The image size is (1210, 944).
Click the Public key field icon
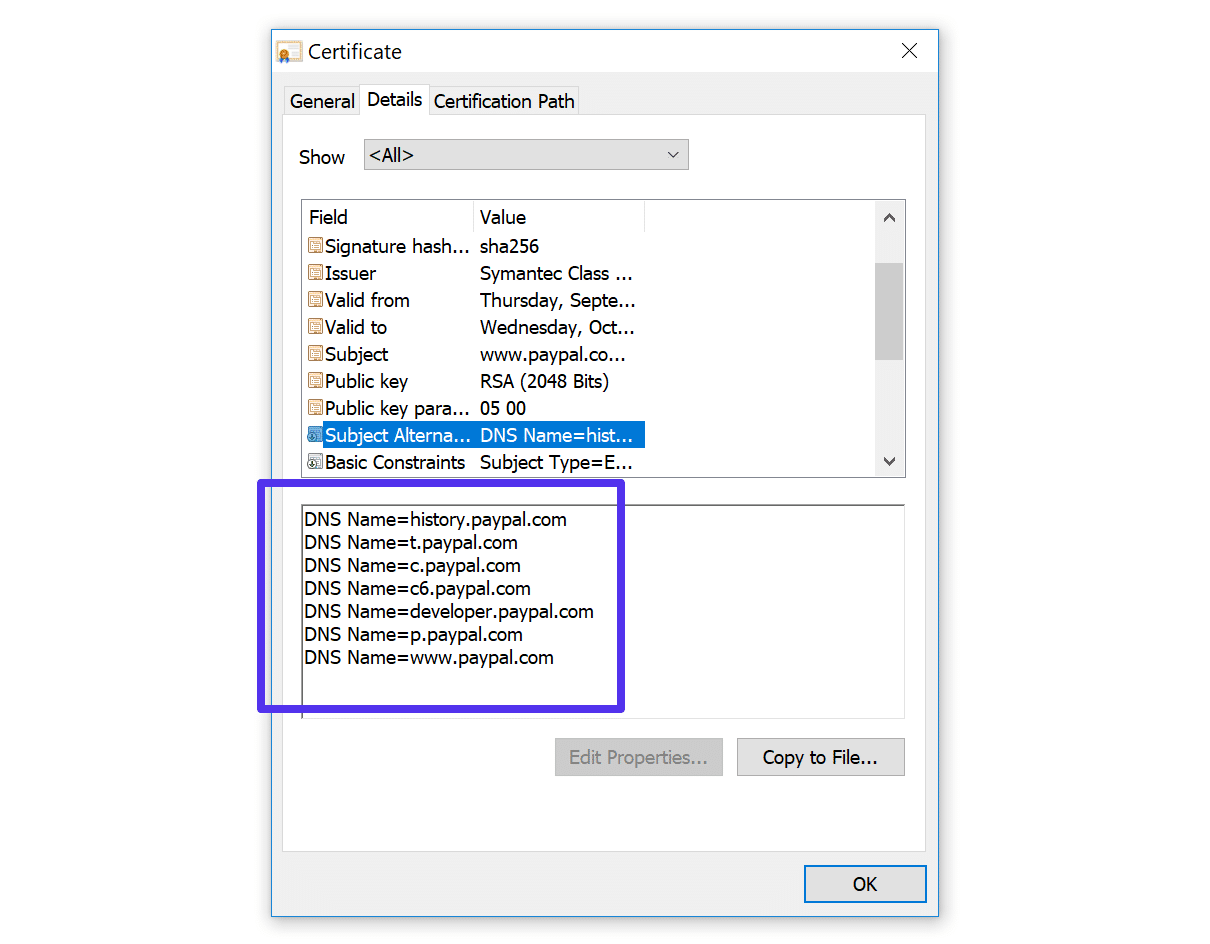[x=315, y=381]
